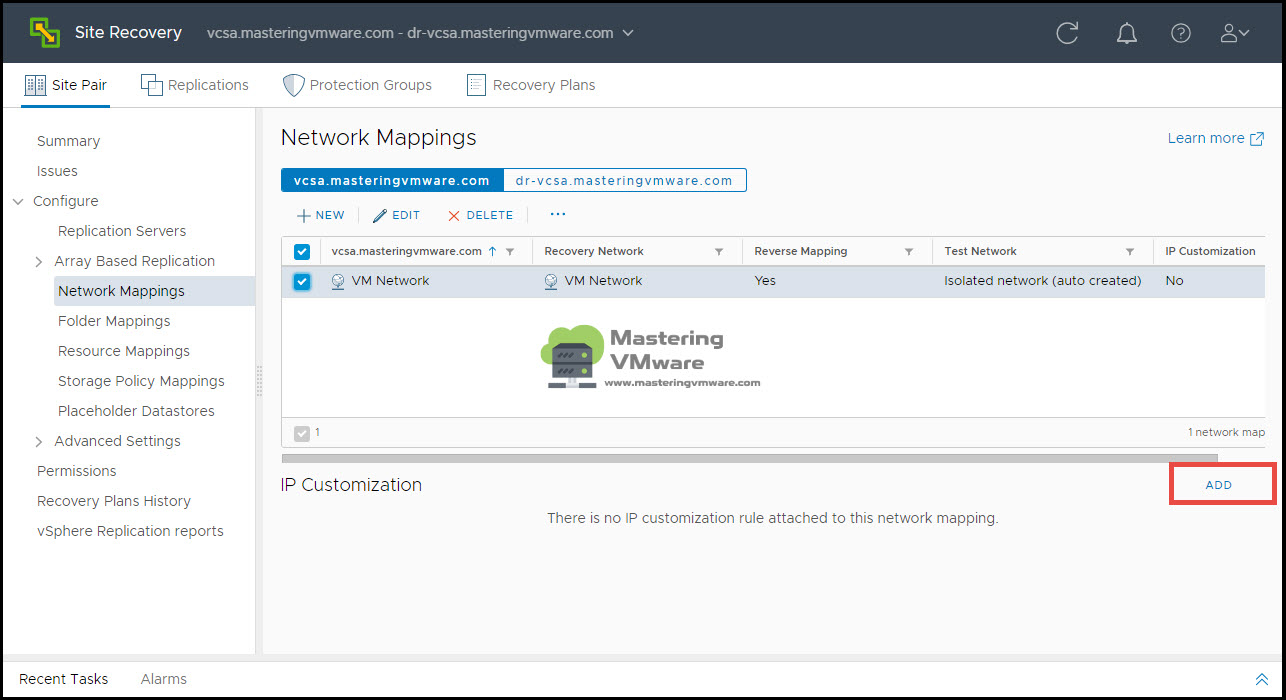Click the Recovery Plans tab icon
This screenshot has height=700, width=1286.
tap(476, 85)
